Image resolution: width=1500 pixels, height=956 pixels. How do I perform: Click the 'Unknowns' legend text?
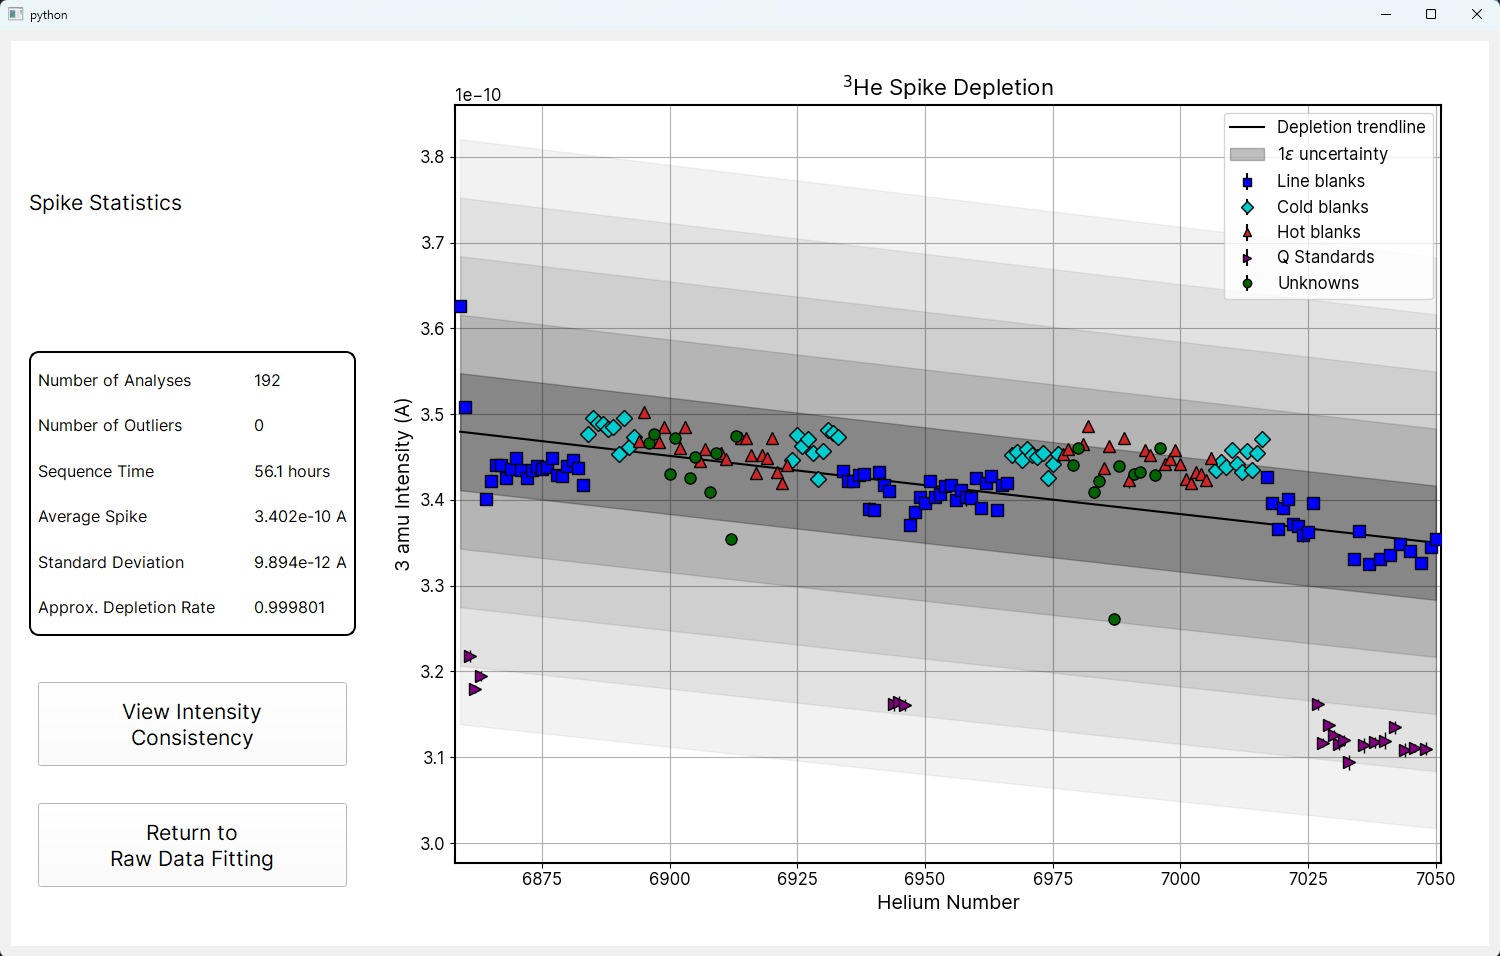point(1318,283)
